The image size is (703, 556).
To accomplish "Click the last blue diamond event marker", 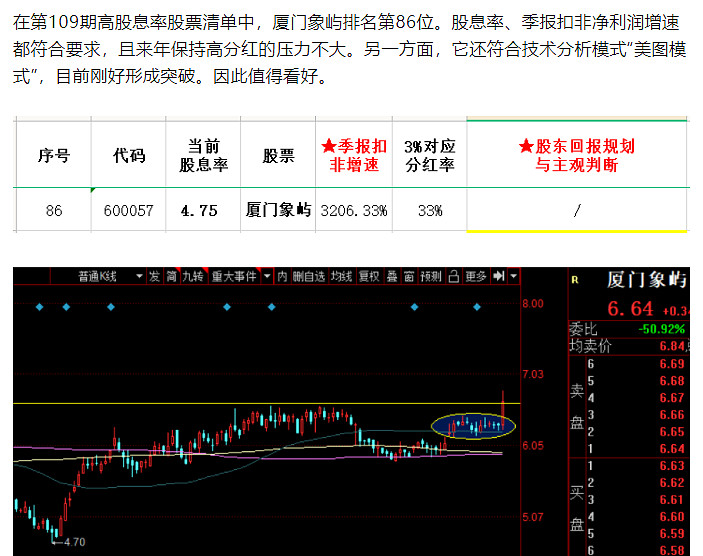I will pyautogui.click(x=477, y=307).
